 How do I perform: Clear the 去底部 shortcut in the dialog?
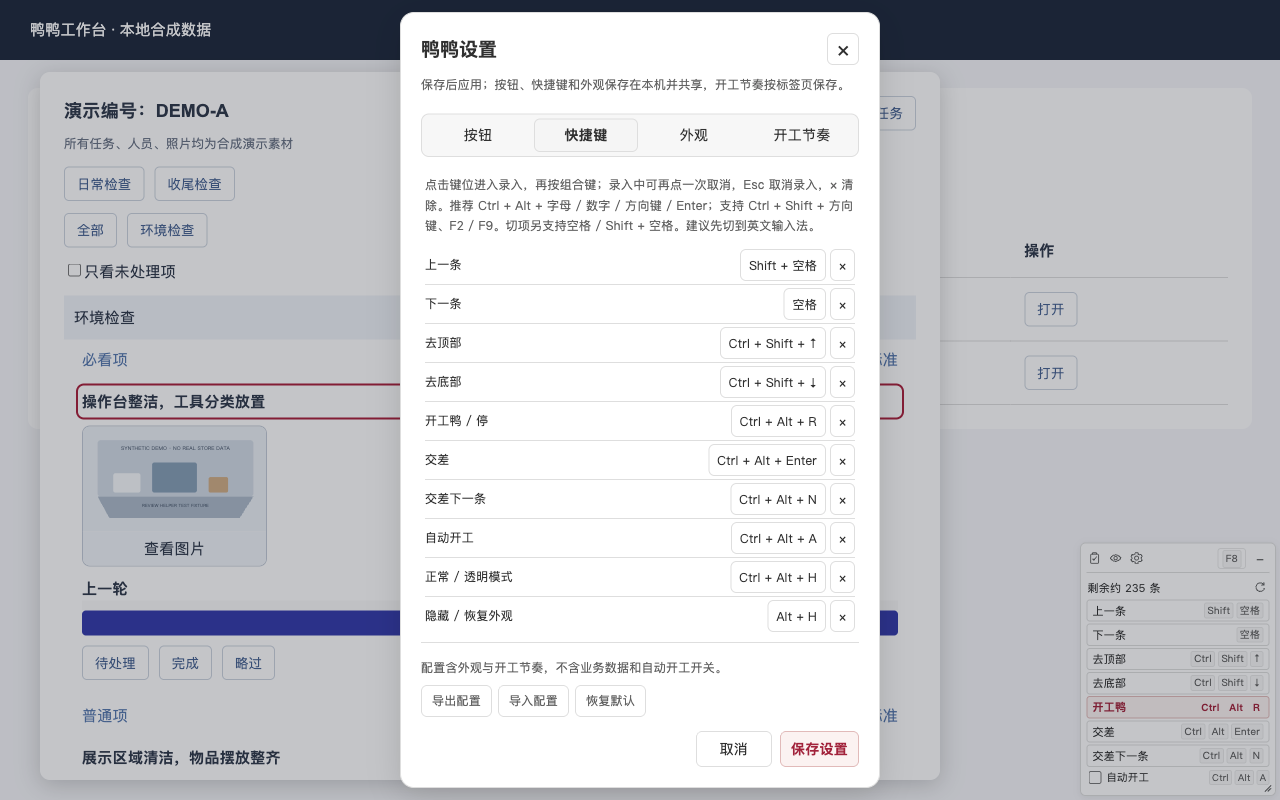[x=842, y=382]
